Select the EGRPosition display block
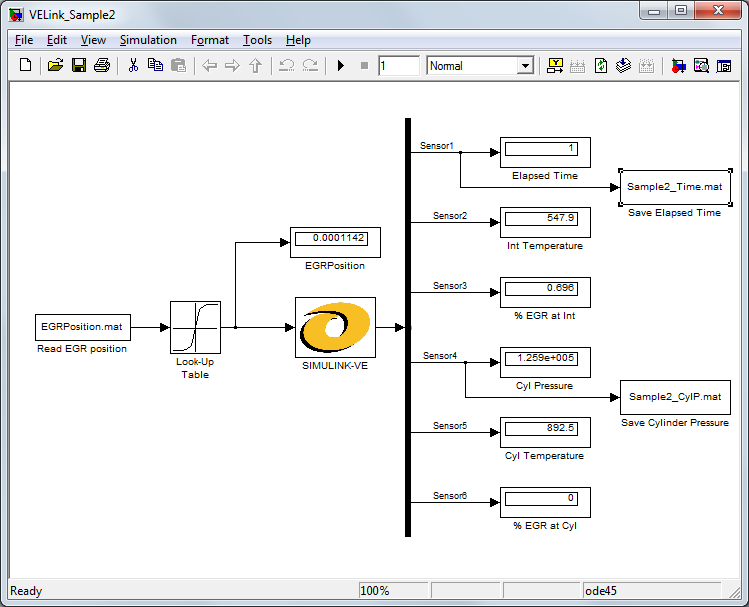The height and width of the screenshot is (607, 749). 335,243
